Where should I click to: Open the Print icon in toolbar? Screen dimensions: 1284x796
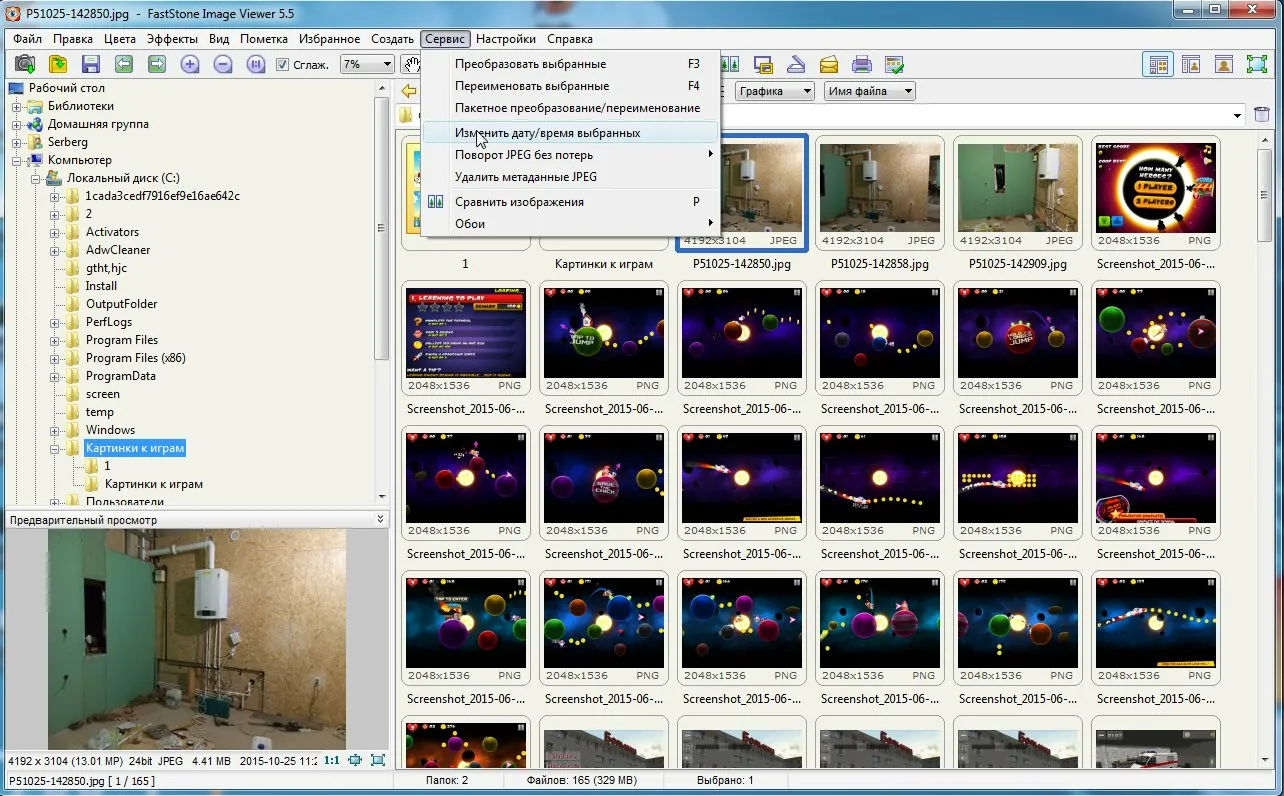[861, 65]
